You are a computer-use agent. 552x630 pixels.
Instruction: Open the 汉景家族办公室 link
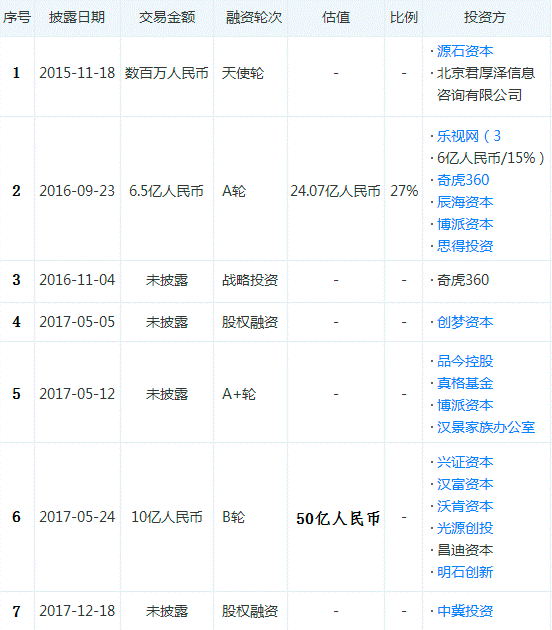(x=486, y=428)
